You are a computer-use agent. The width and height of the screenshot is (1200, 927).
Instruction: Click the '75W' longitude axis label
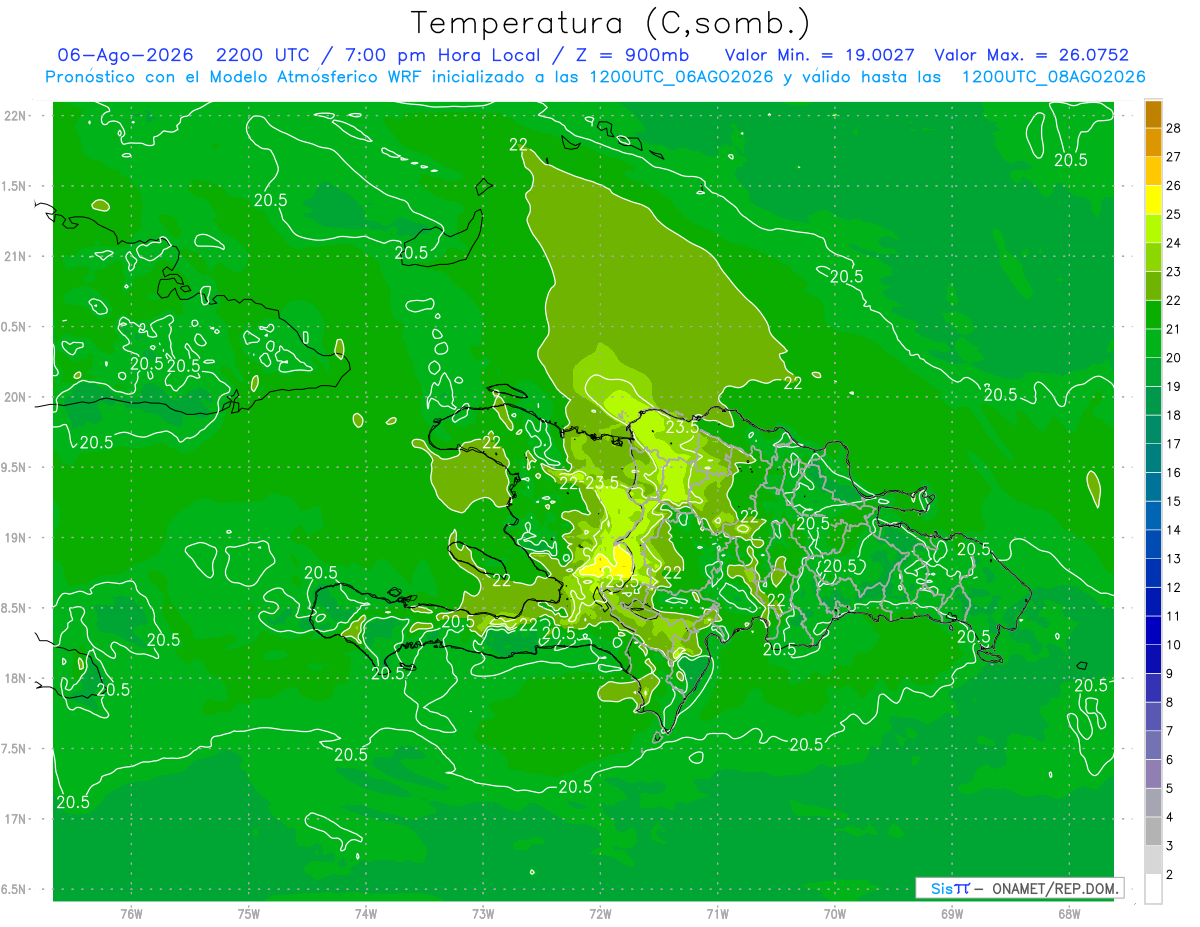pyautogui.click(x=249, y=913)
